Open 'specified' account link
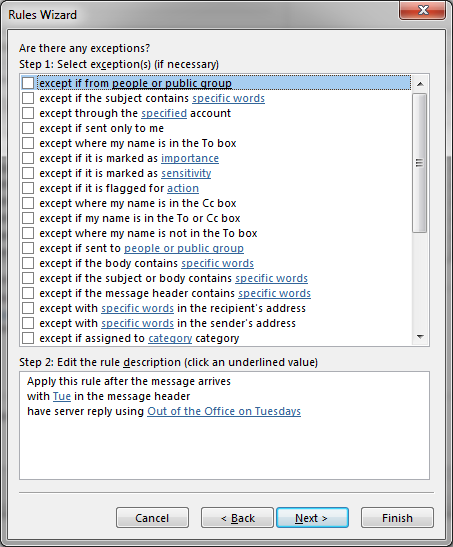Screen dimensions: 453x547 coord(164,113)
